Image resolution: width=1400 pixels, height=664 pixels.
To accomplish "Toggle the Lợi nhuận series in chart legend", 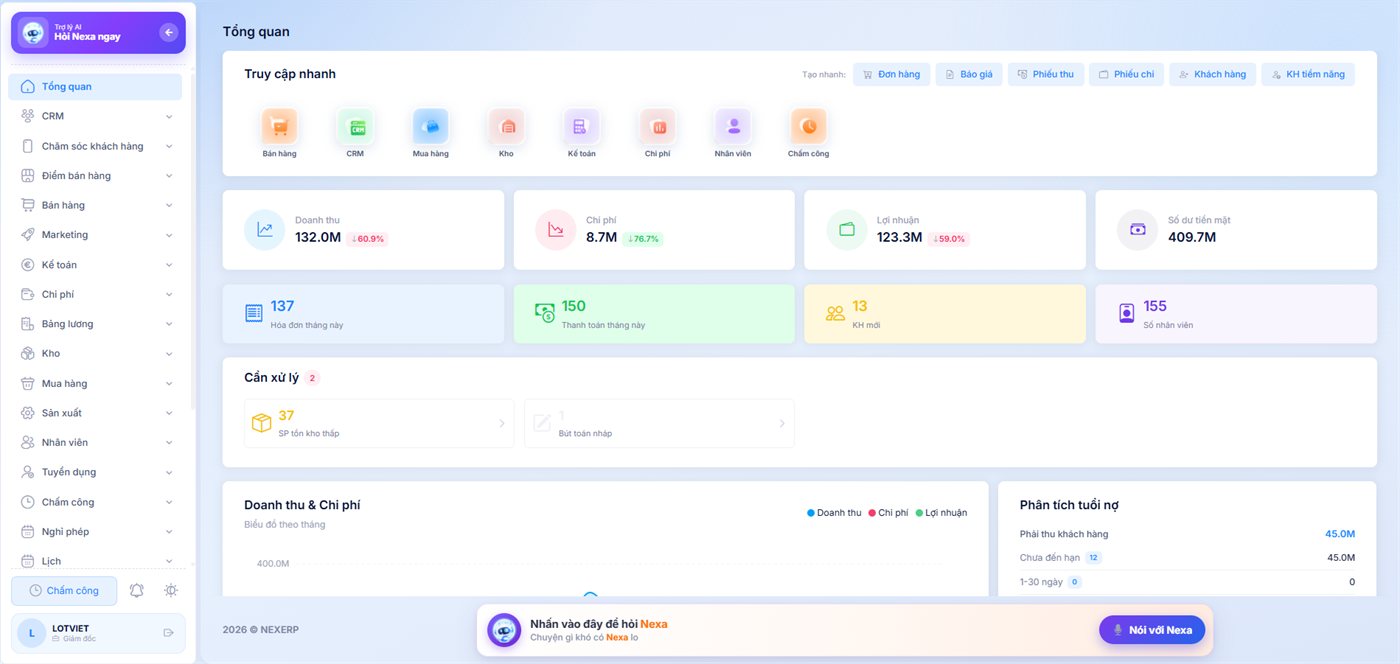I will [941, 513].
